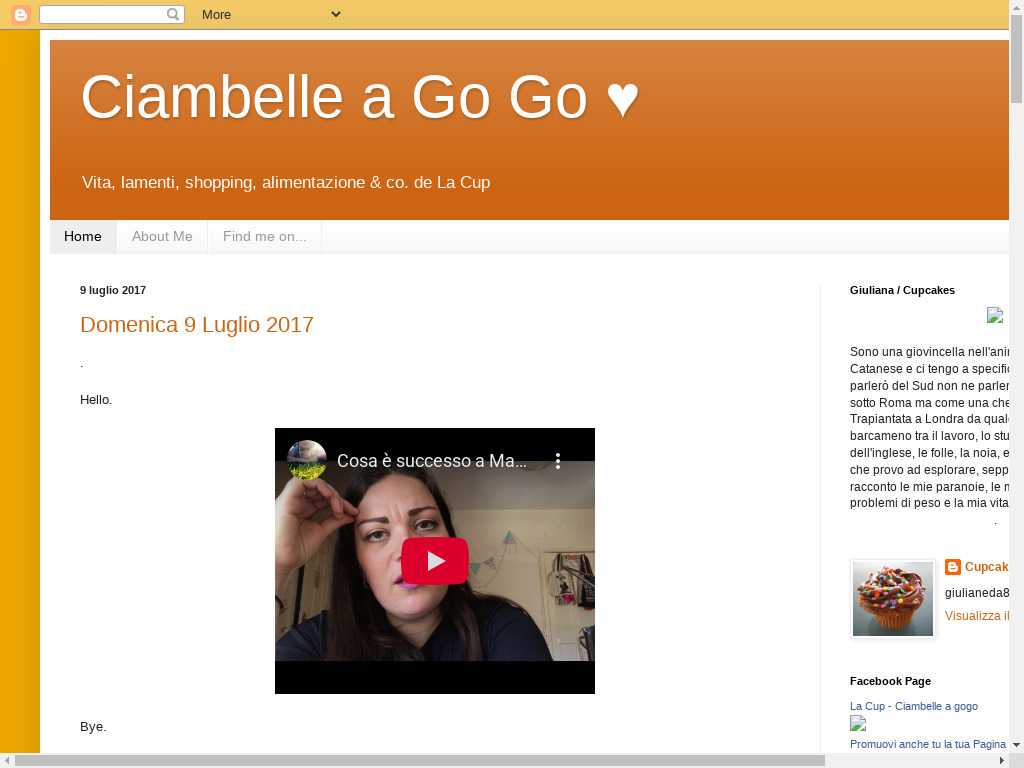Open the About Me tab
1024x768 pixels.
tap(162, 237)
